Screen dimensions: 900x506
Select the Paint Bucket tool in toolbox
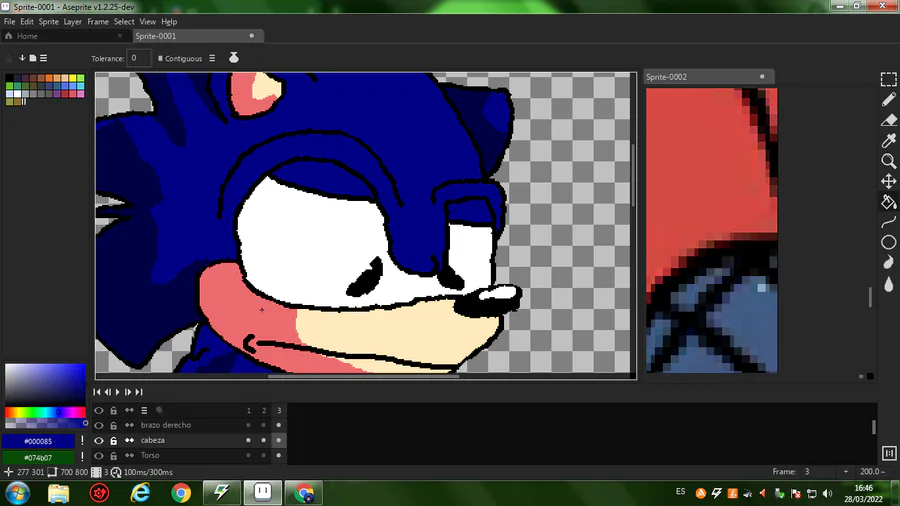889,202
